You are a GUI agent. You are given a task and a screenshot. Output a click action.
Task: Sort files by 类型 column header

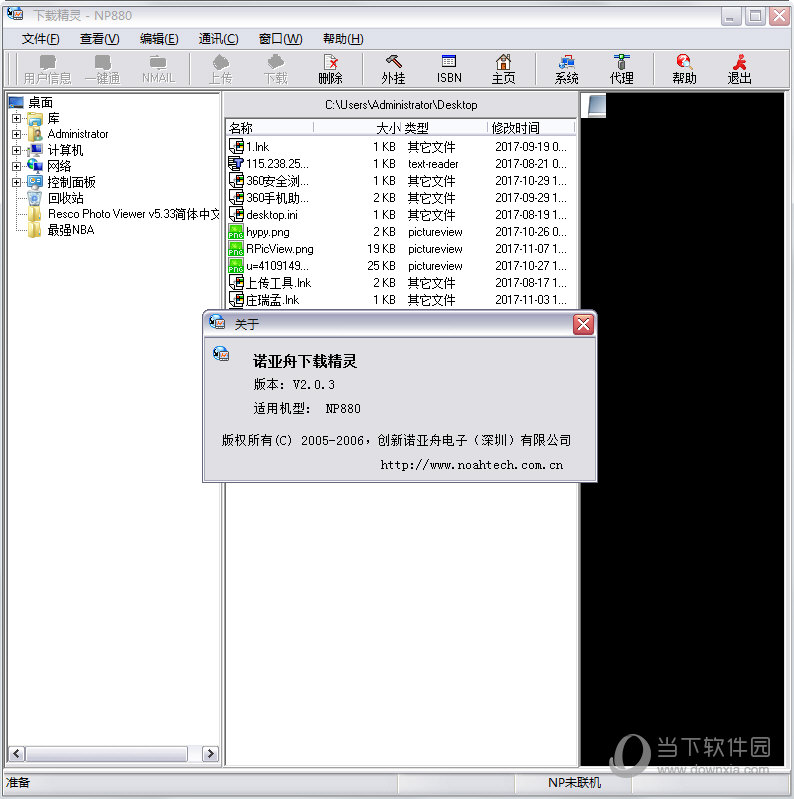point(444,127)
